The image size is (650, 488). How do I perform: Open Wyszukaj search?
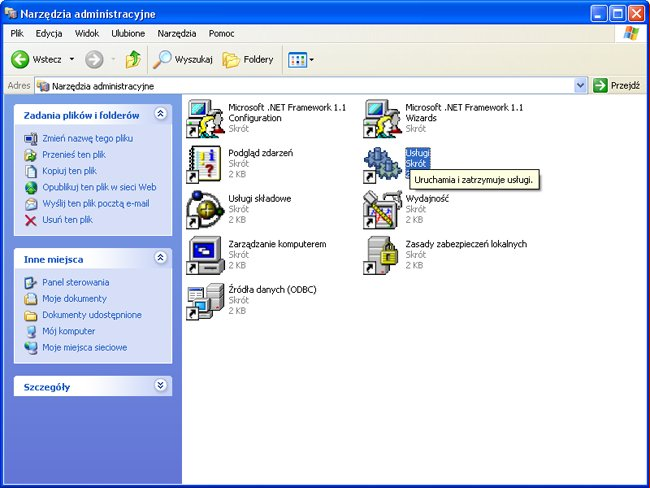click(182, 60)
